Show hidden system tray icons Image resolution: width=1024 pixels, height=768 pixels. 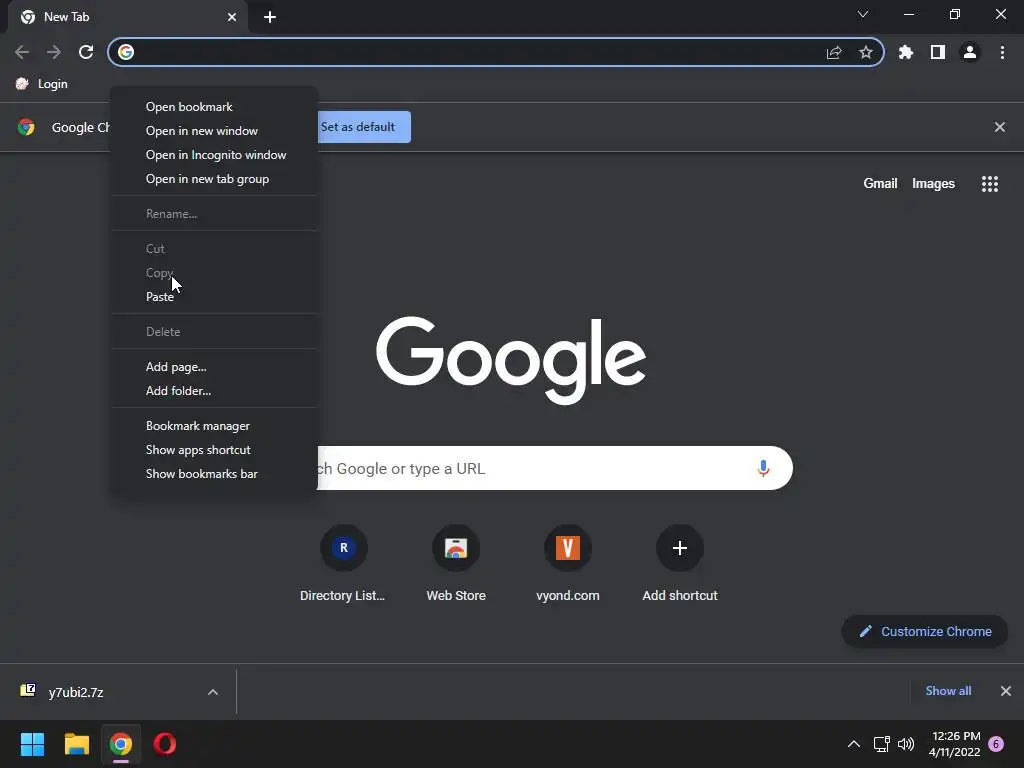(x=854, y=744)
